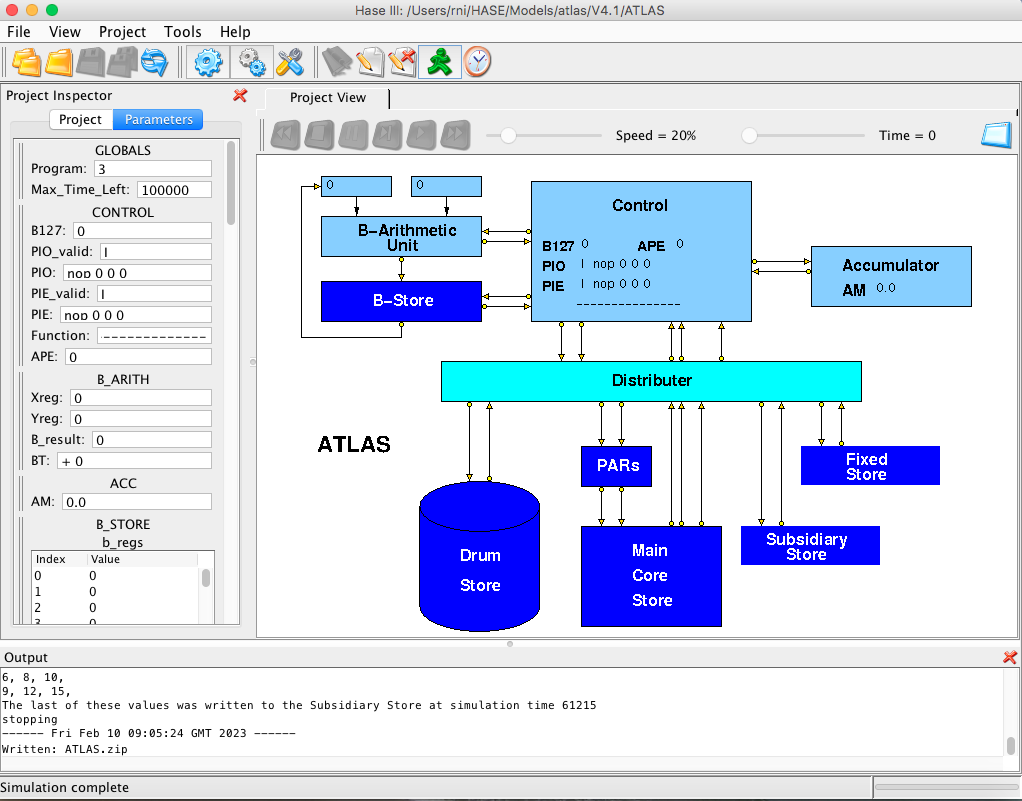
Task: Click the rewind playback button
Action: (285, 135)
